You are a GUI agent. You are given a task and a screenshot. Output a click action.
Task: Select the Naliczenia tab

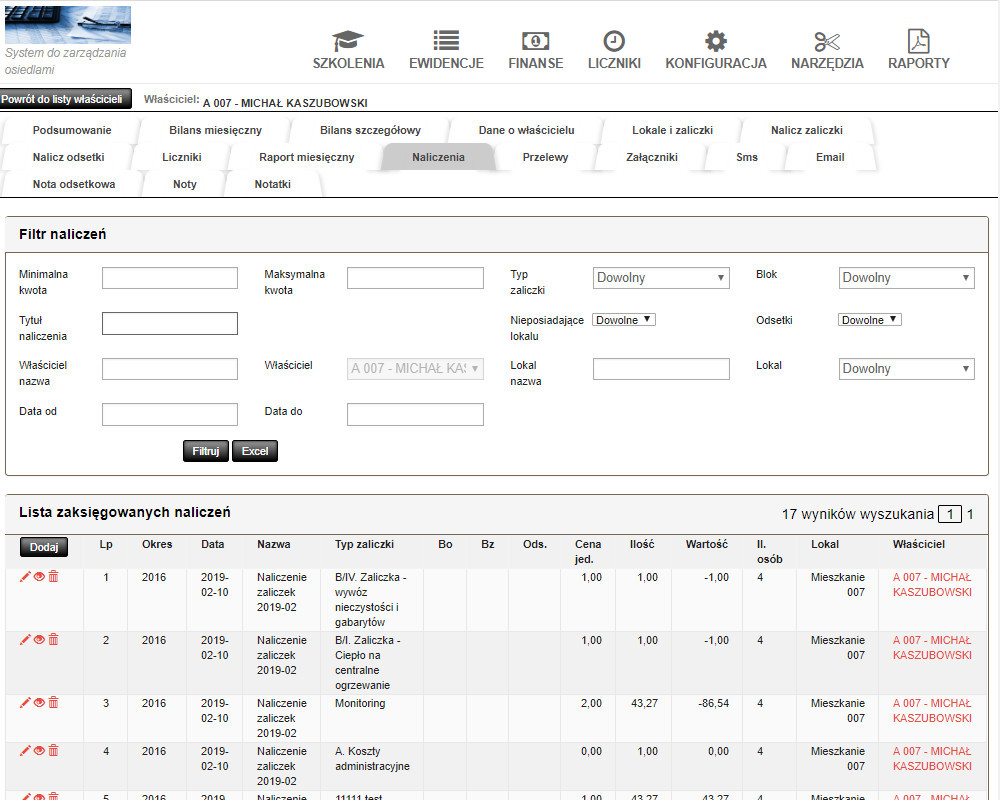tap(438, 157)
